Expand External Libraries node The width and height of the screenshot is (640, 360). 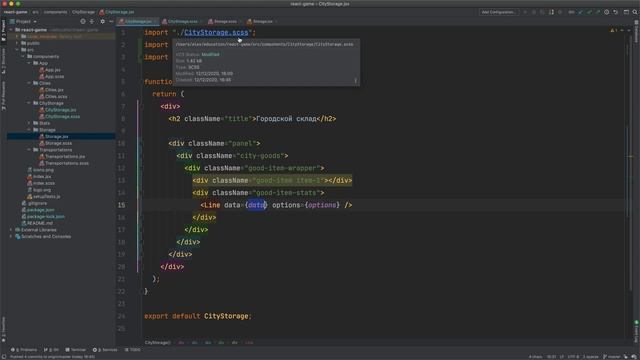point(11,230)
